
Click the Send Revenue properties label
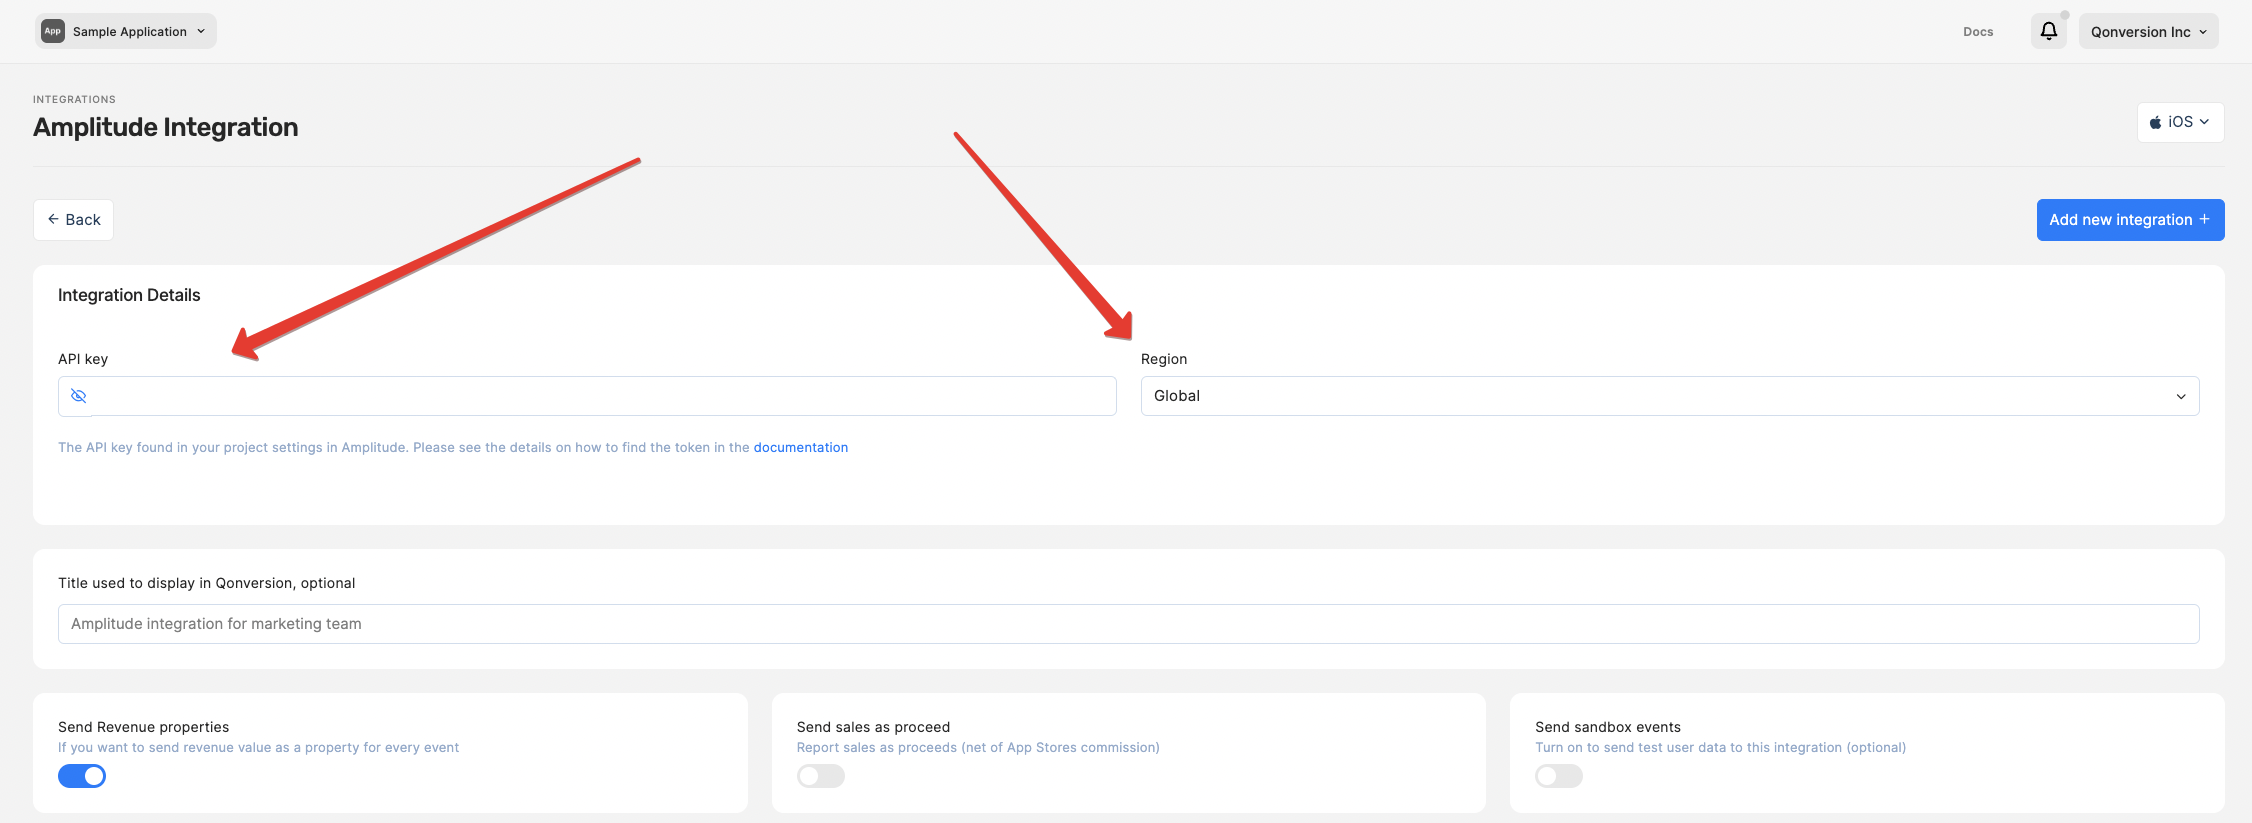(144, 727)
